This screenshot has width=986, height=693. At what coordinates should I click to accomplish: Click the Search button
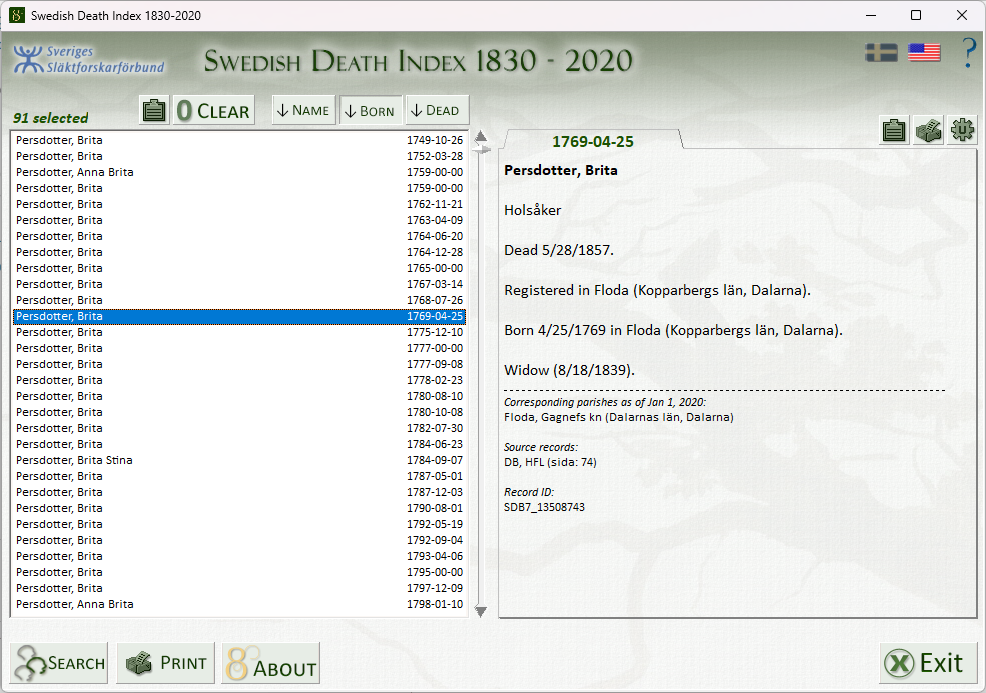click(x=59, y=663)
